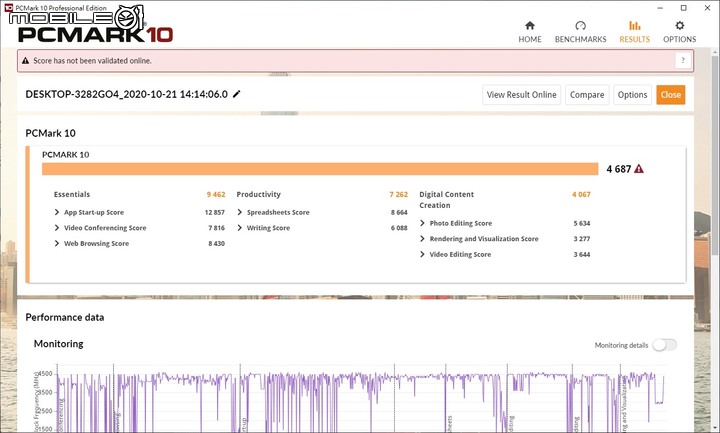This screenshot has height=433, width=720.
Task: Click the alert icon in validation banner
Action: click(x=25, y=61)
